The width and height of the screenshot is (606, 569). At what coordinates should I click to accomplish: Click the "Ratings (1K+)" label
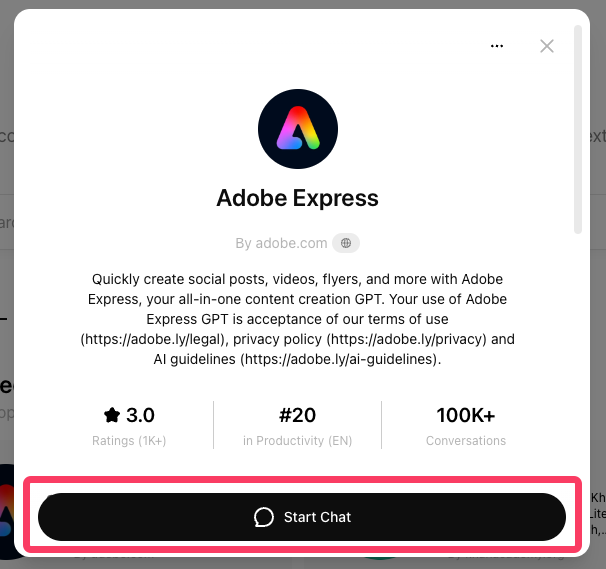128,440
